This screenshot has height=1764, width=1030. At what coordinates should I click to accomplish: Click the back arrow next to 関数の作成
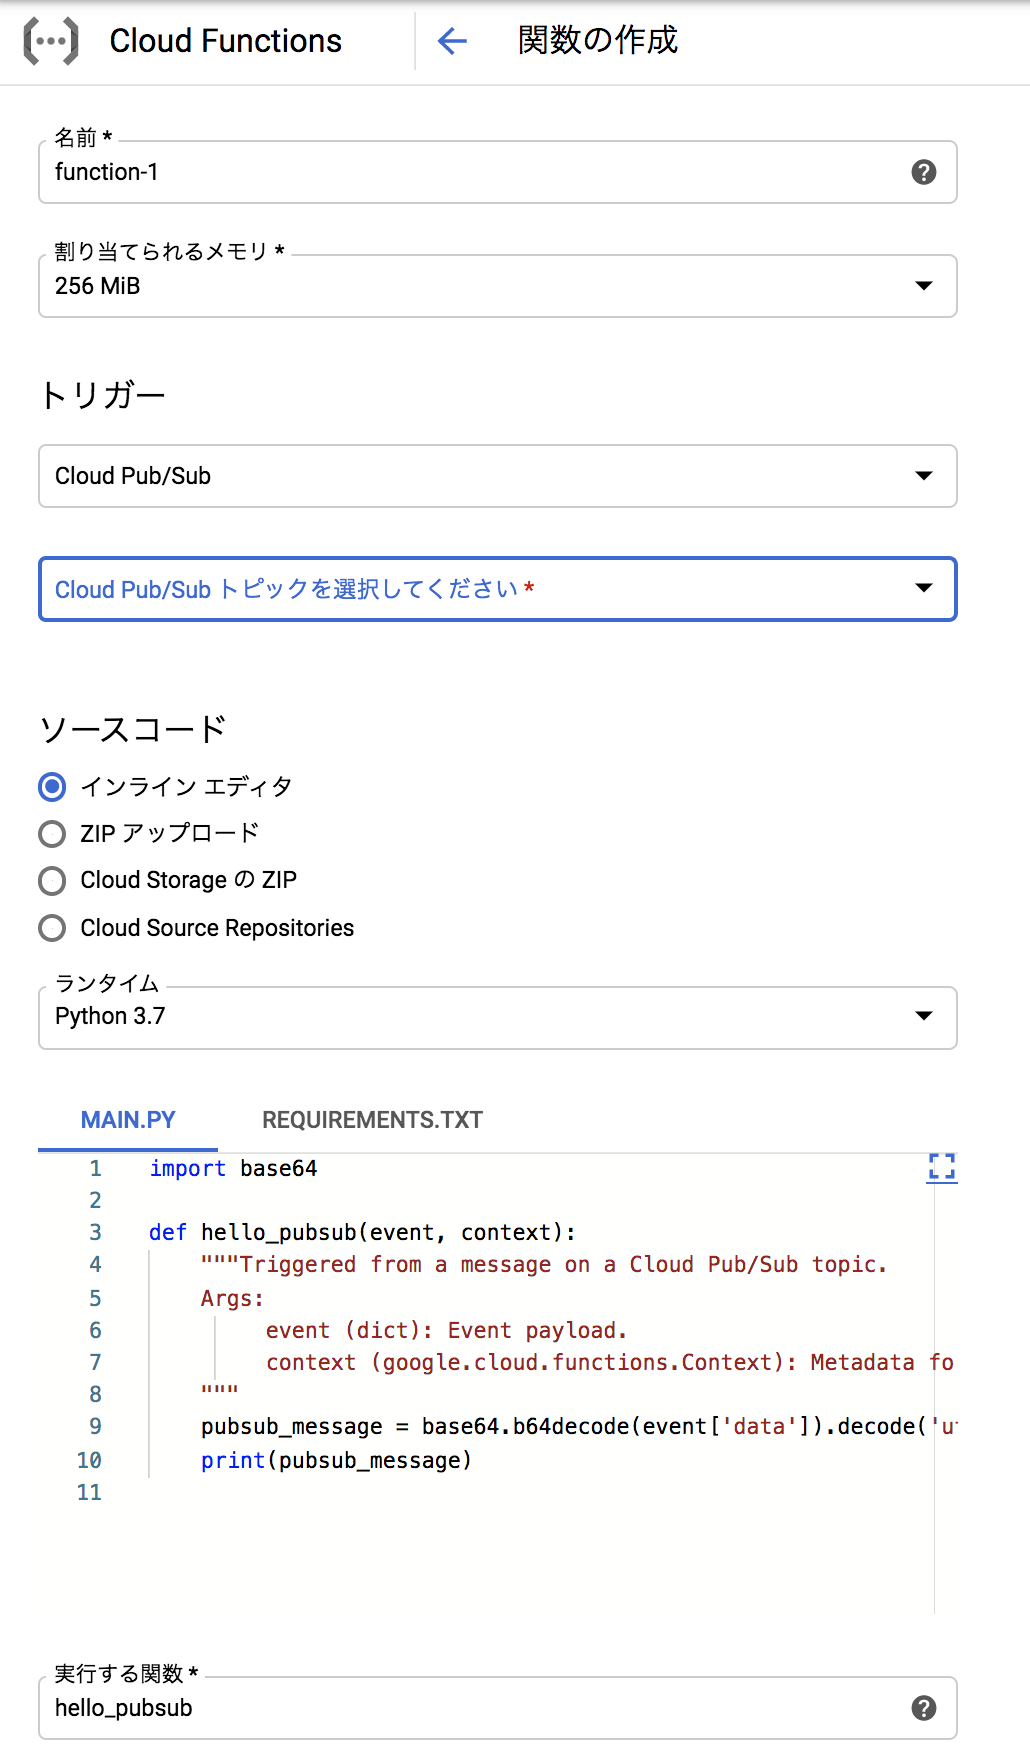coord(452,41)
